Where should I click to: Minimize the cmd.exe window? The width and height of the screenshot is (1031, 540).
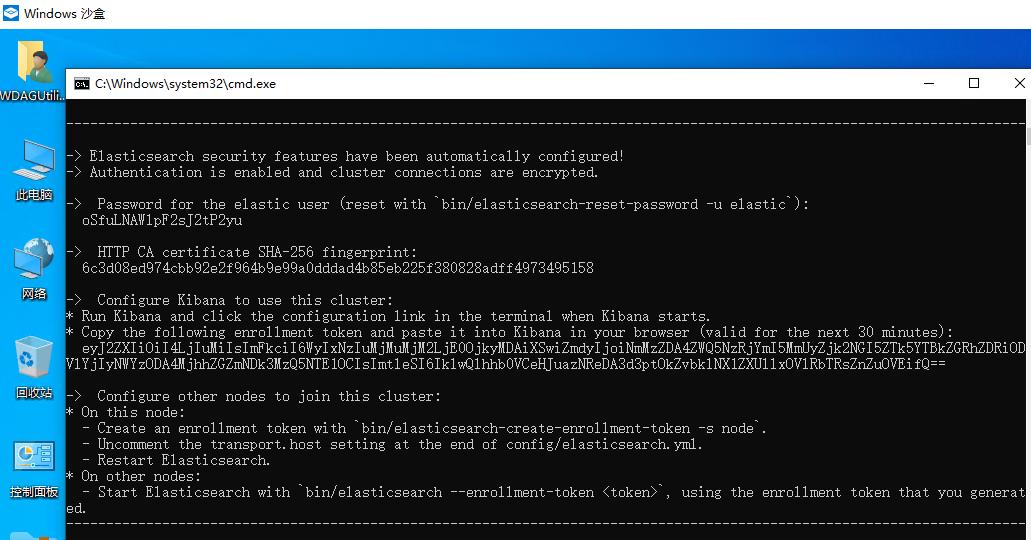[929, 84]
